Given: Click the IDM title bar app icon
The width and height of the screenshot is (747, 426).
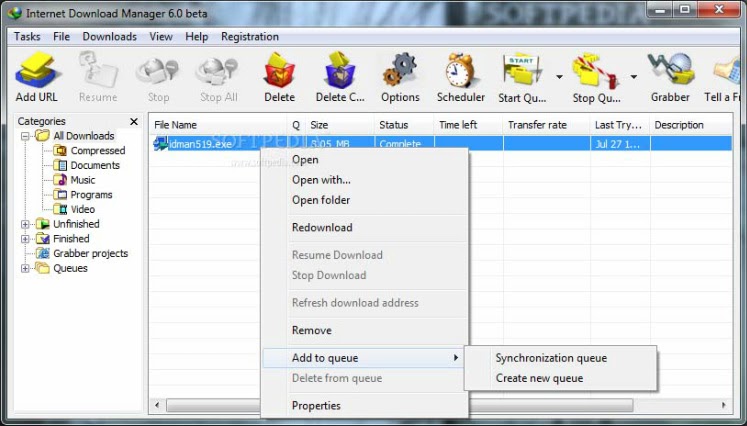Looking at the screenshot, I should click(x=15, y=13).
